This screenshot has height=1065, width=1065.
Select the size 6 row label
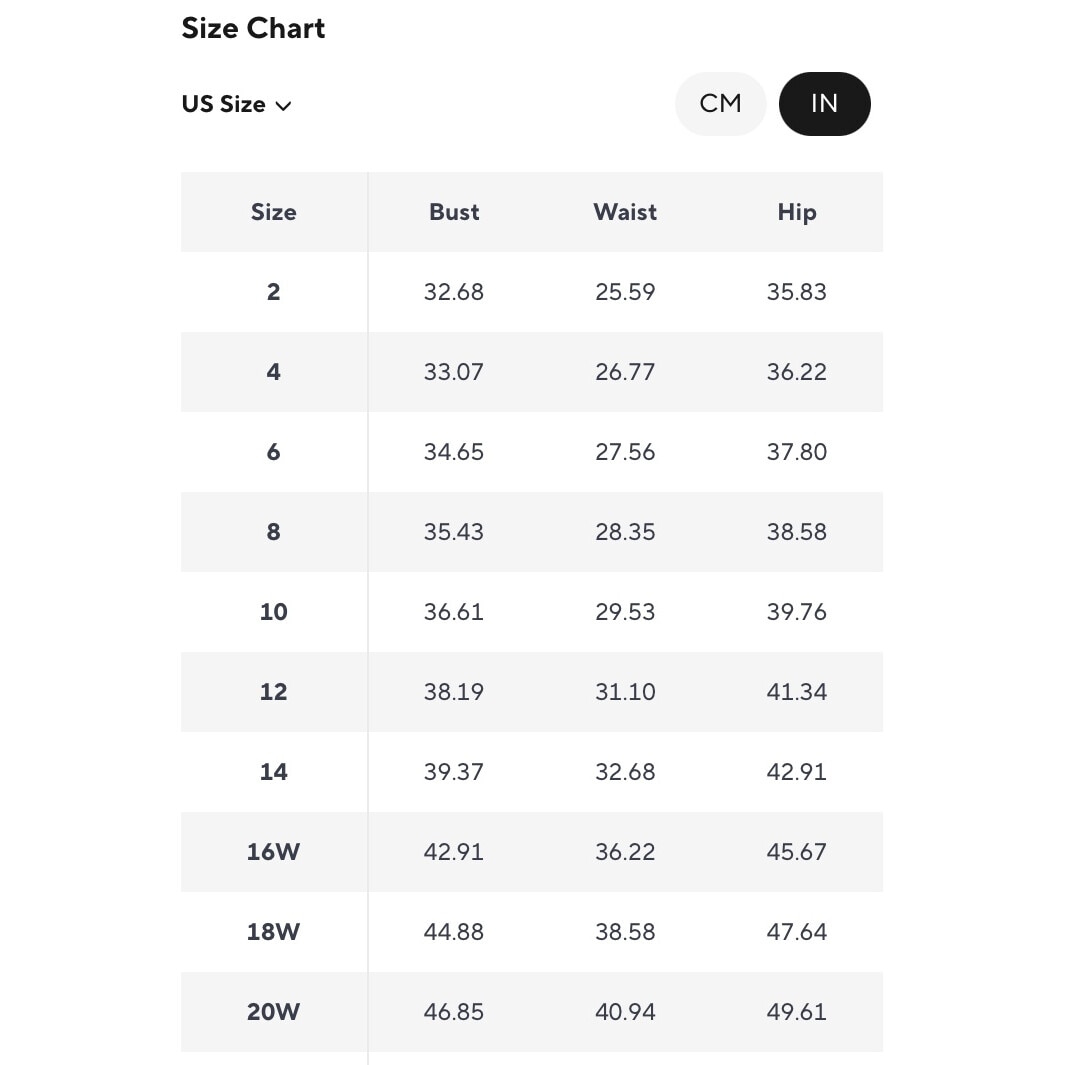click(273, 452)
